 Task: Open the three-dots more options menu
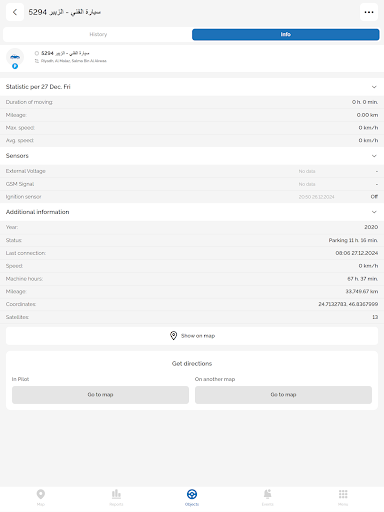[369, 12]
